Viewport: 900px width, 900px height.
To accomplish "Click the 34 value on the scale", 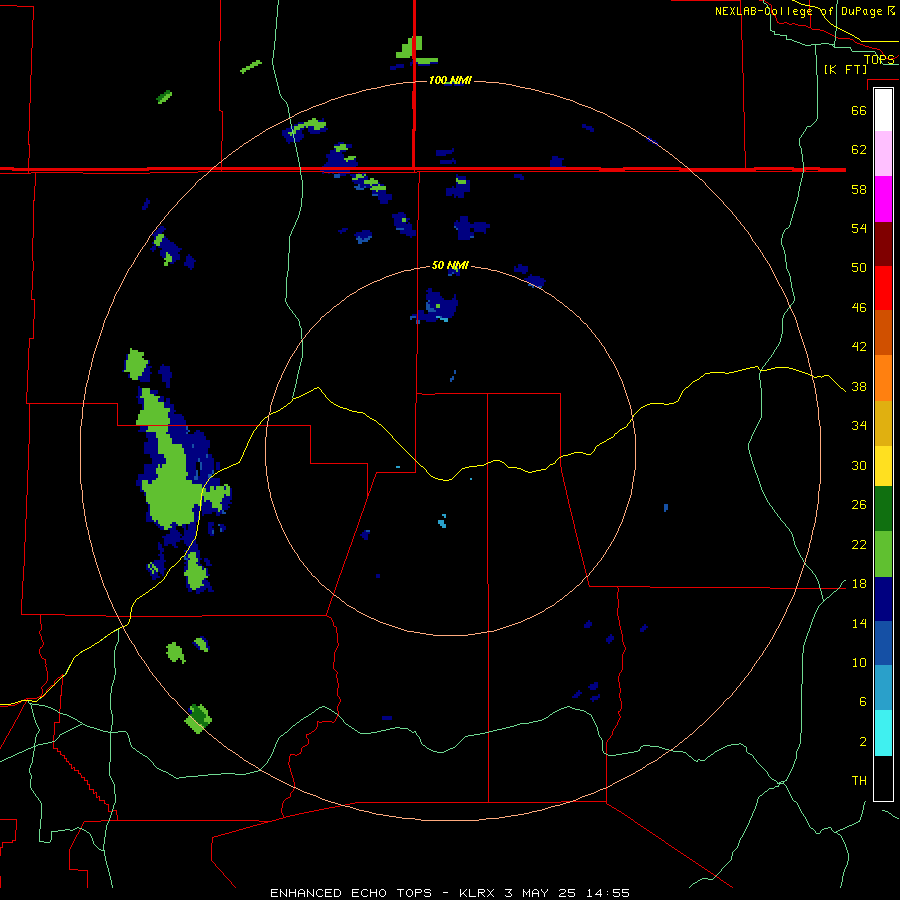I will point(859,425).
